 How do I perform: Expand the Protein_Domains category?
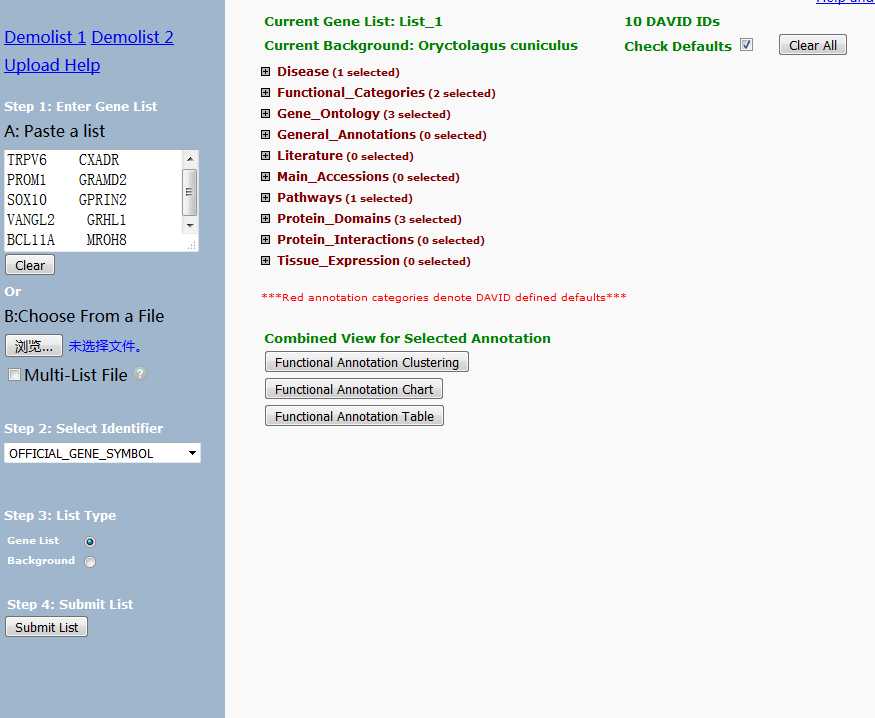pos(266,219)
